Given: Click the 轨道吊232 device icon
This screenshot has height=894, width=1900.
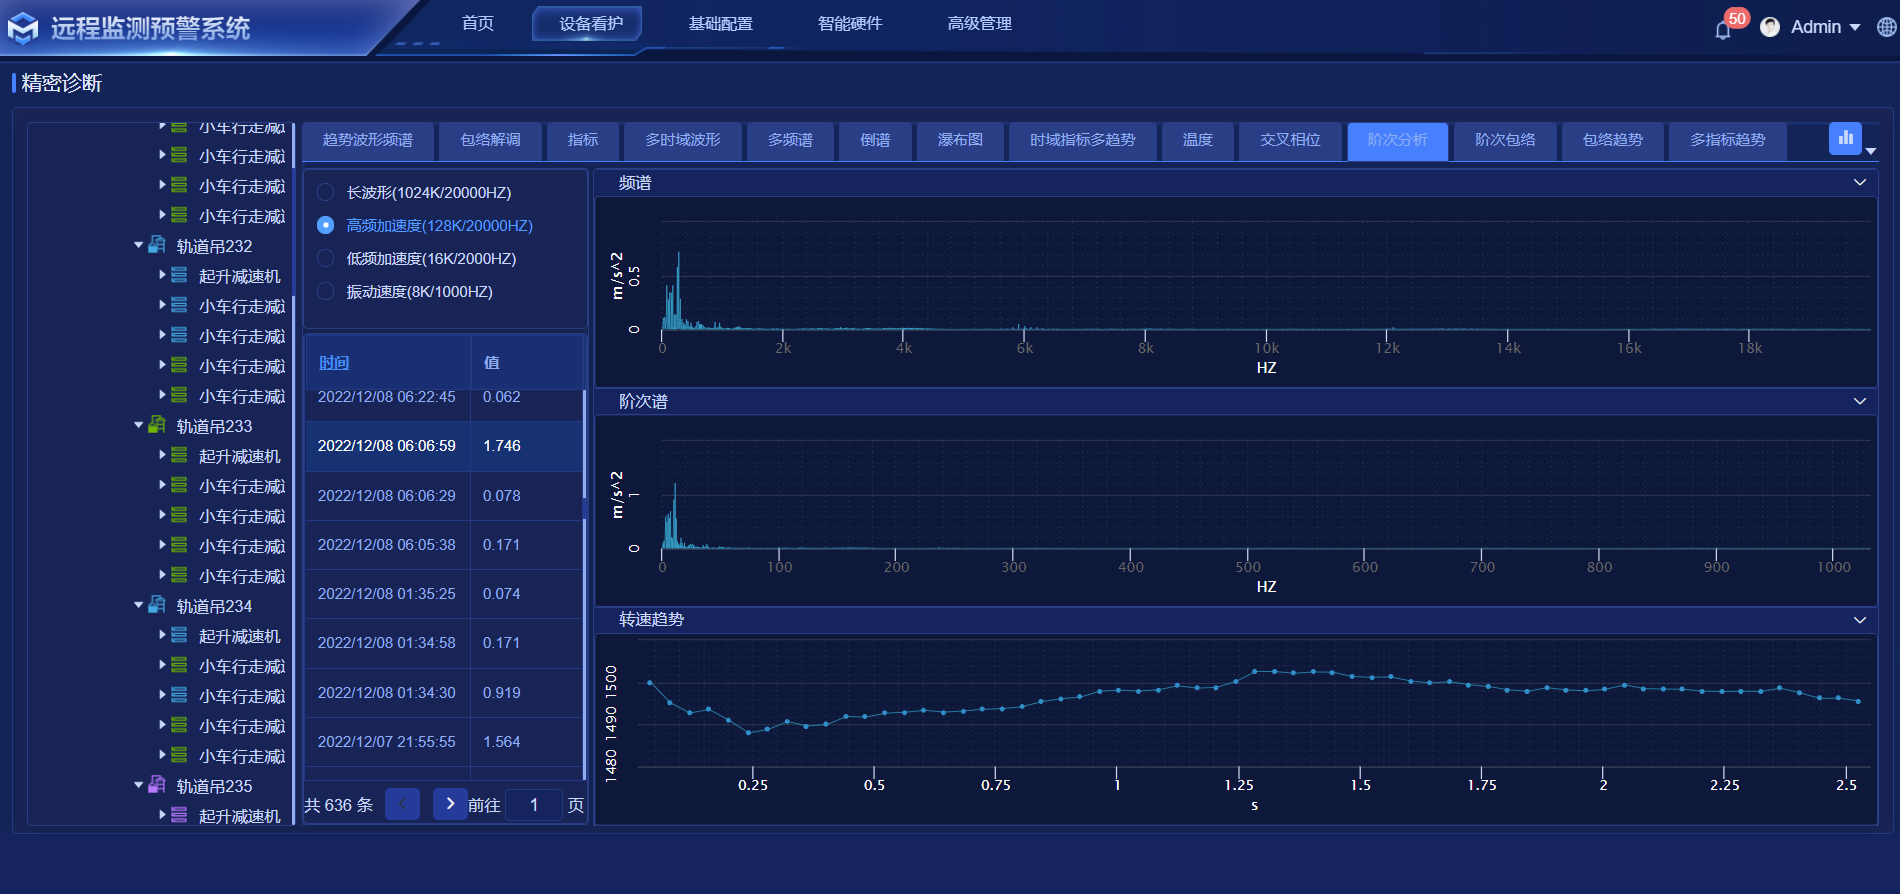Looking at the screenshot, I should [157, 245].
